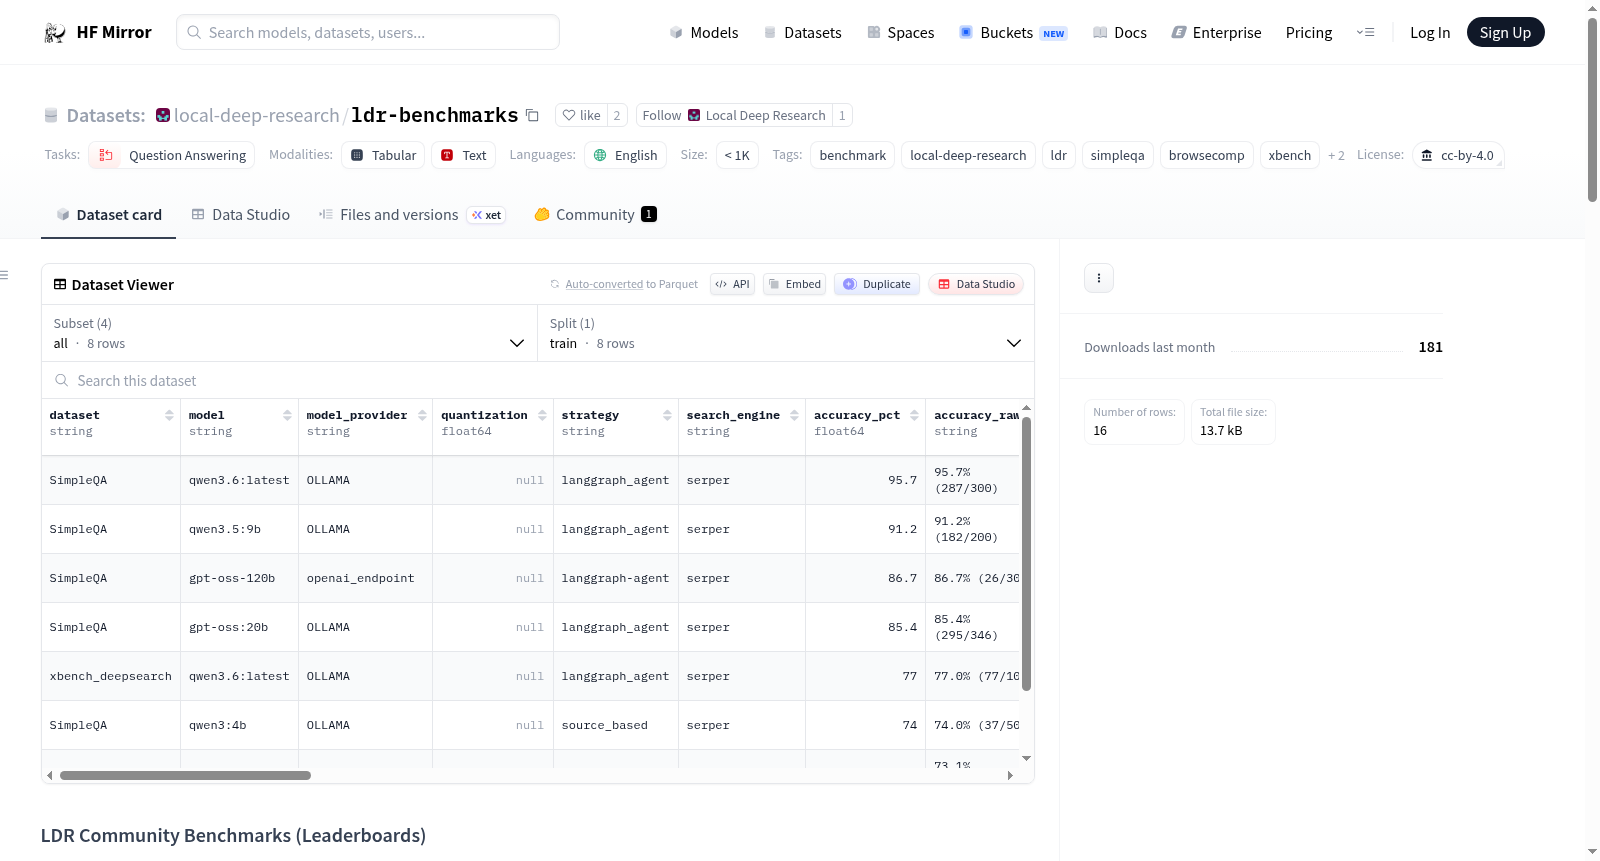Click the page vertical scrollbar thumb
Viewport: 1600px width, 861px height.
(x=1592, y=110)
